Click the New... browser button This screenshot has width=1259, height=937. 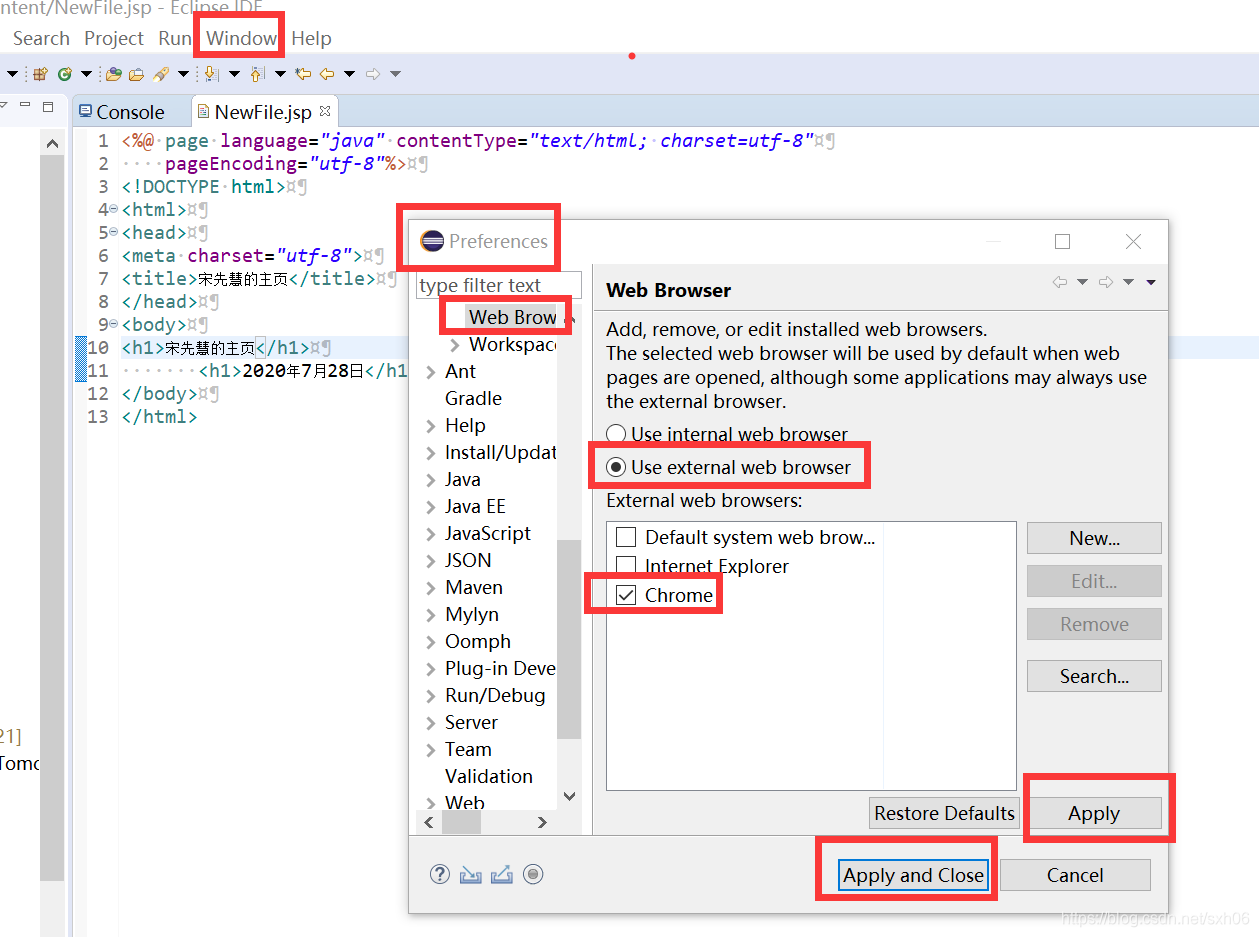pos(1094,538)
